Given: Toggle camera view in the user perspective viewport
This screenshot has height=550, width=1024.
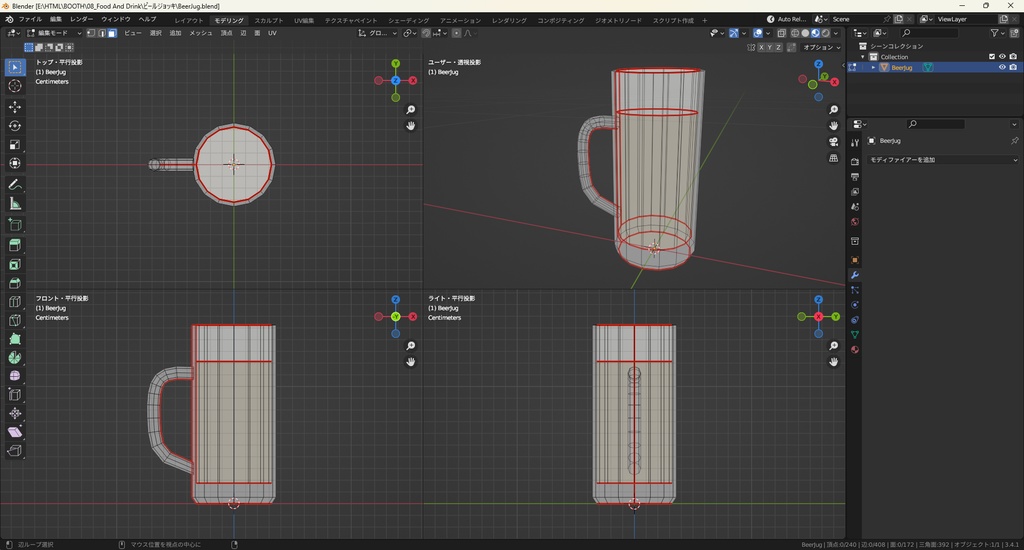Looking at the screenshot, I should click(x=833, y=142).
